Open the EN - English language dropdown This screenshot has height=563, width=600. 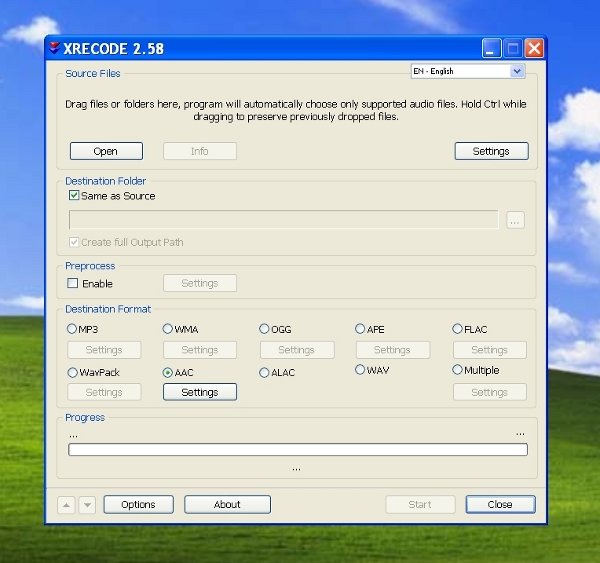point(468,71)
